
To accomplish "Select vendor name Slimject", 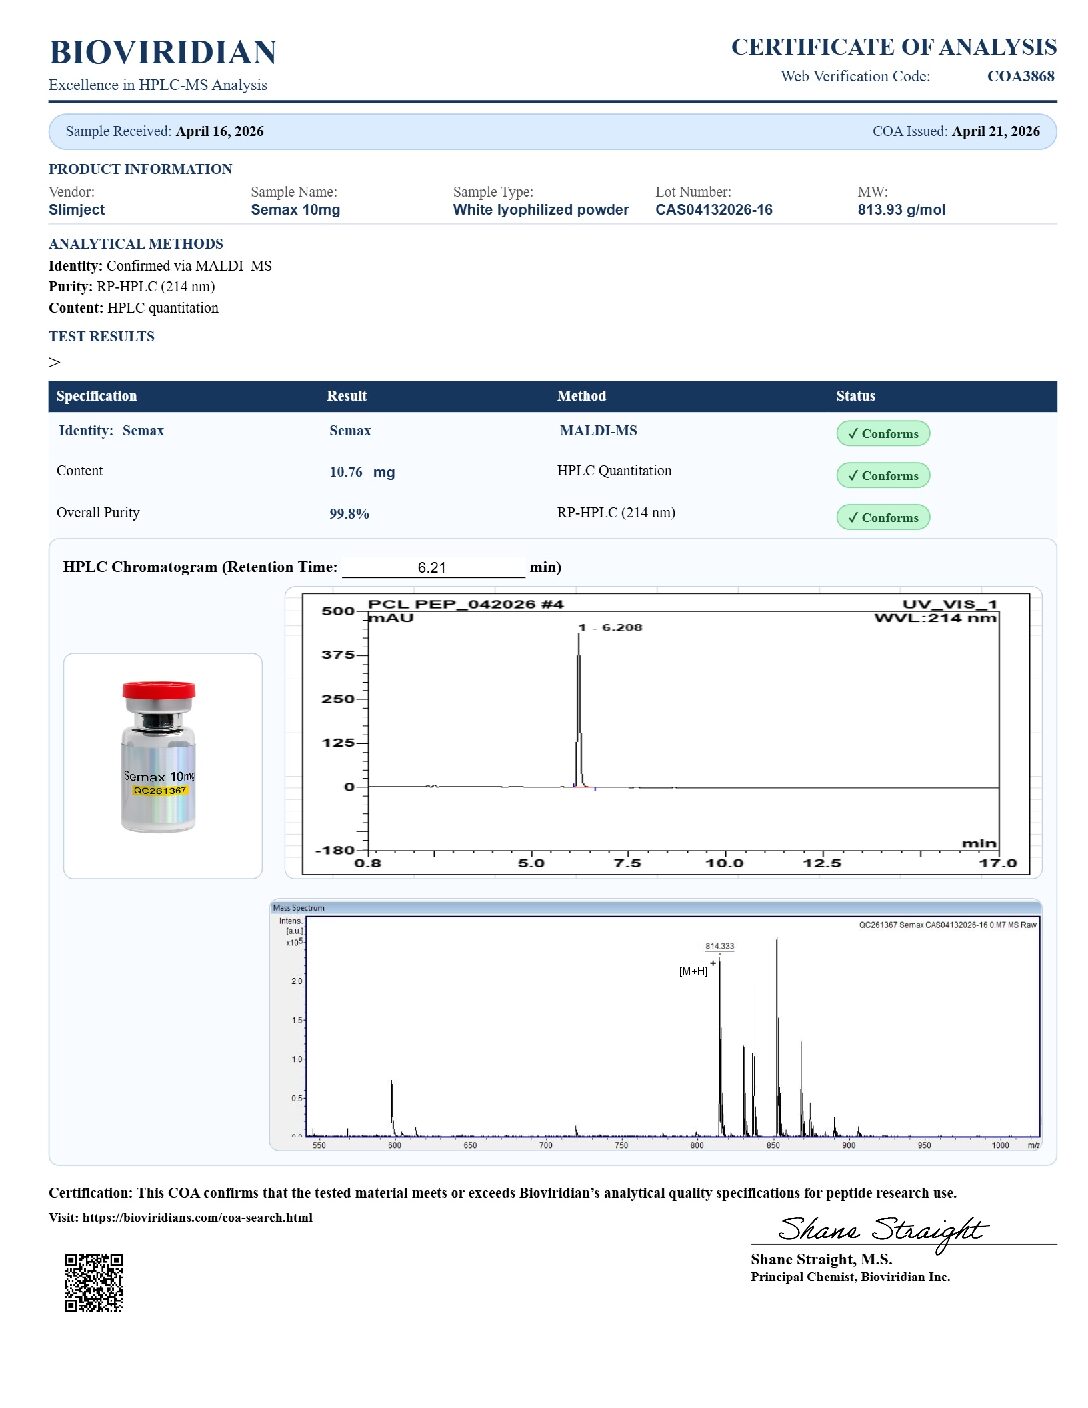I will (77, 210).
